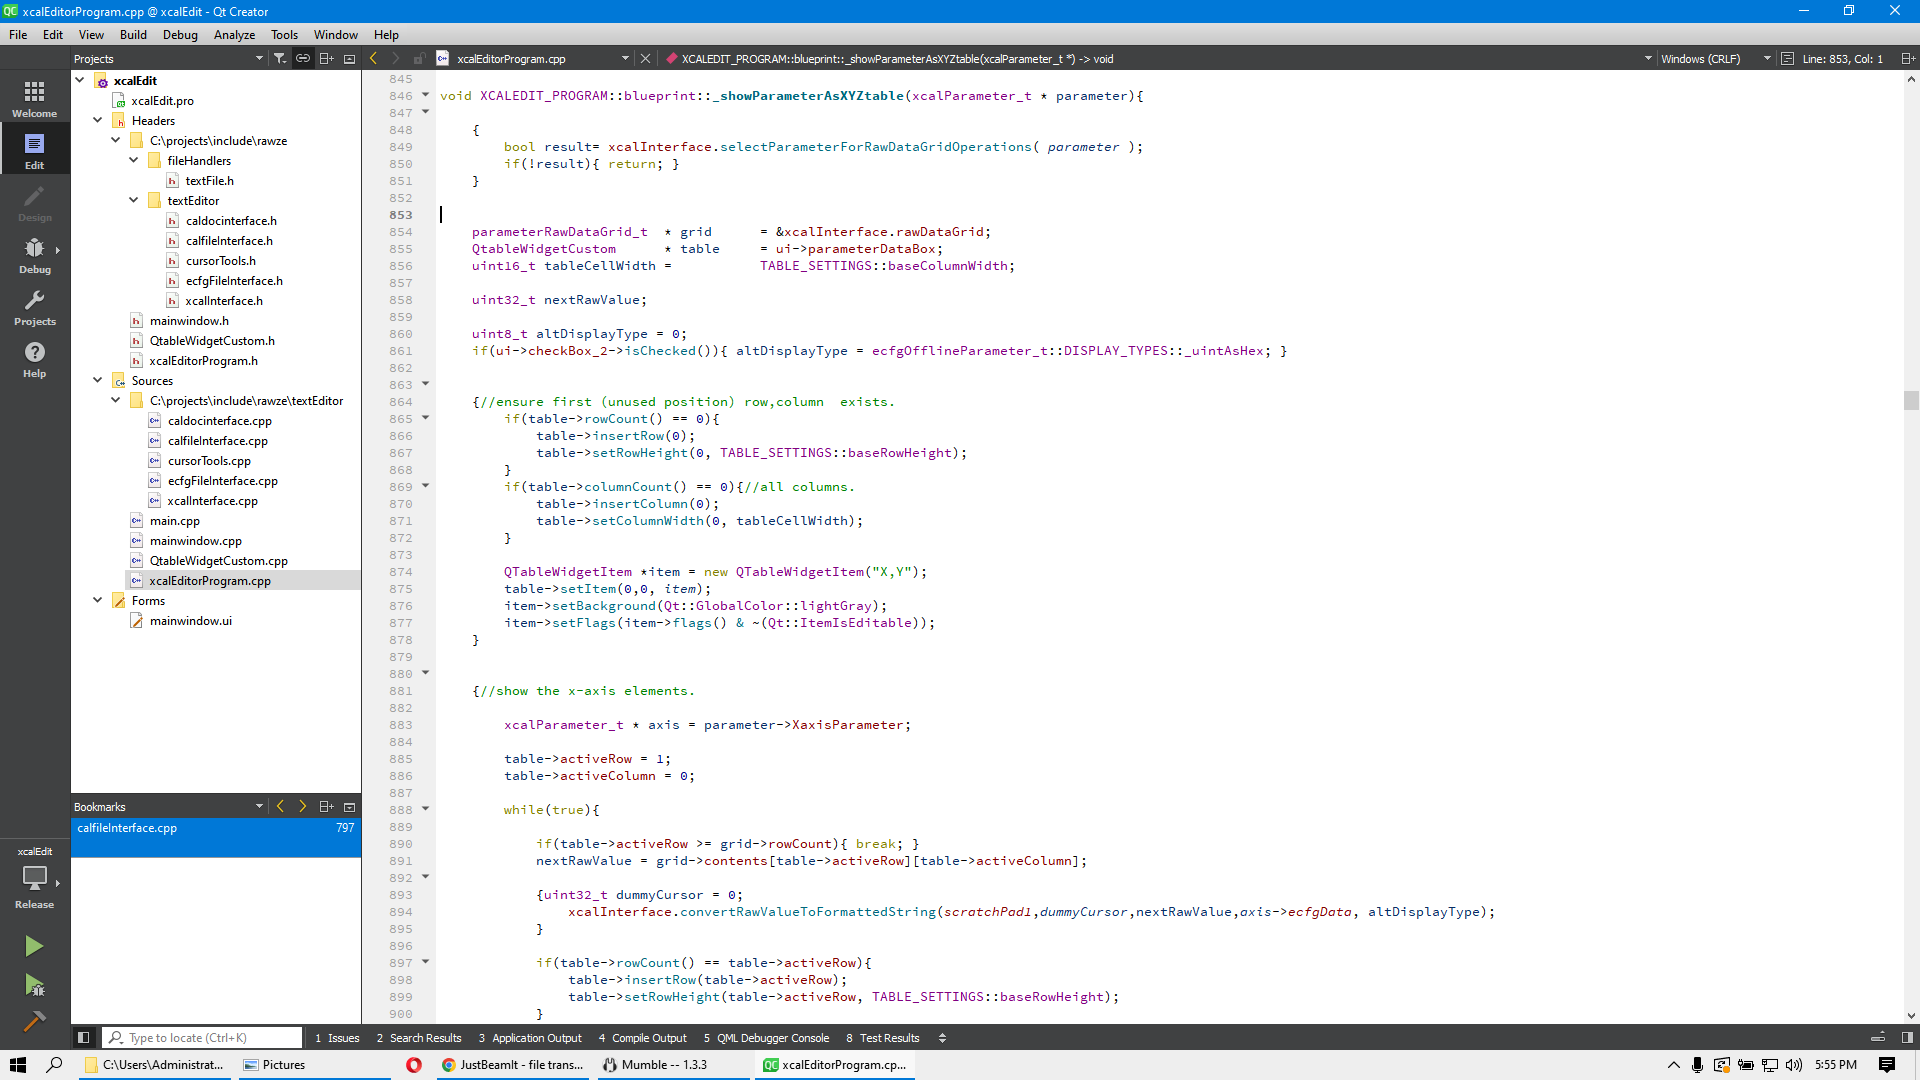Click the Type to locate search field
Viewport: 1920px width, 1080px height.
pyautogui.click(x=203, y=1038)
